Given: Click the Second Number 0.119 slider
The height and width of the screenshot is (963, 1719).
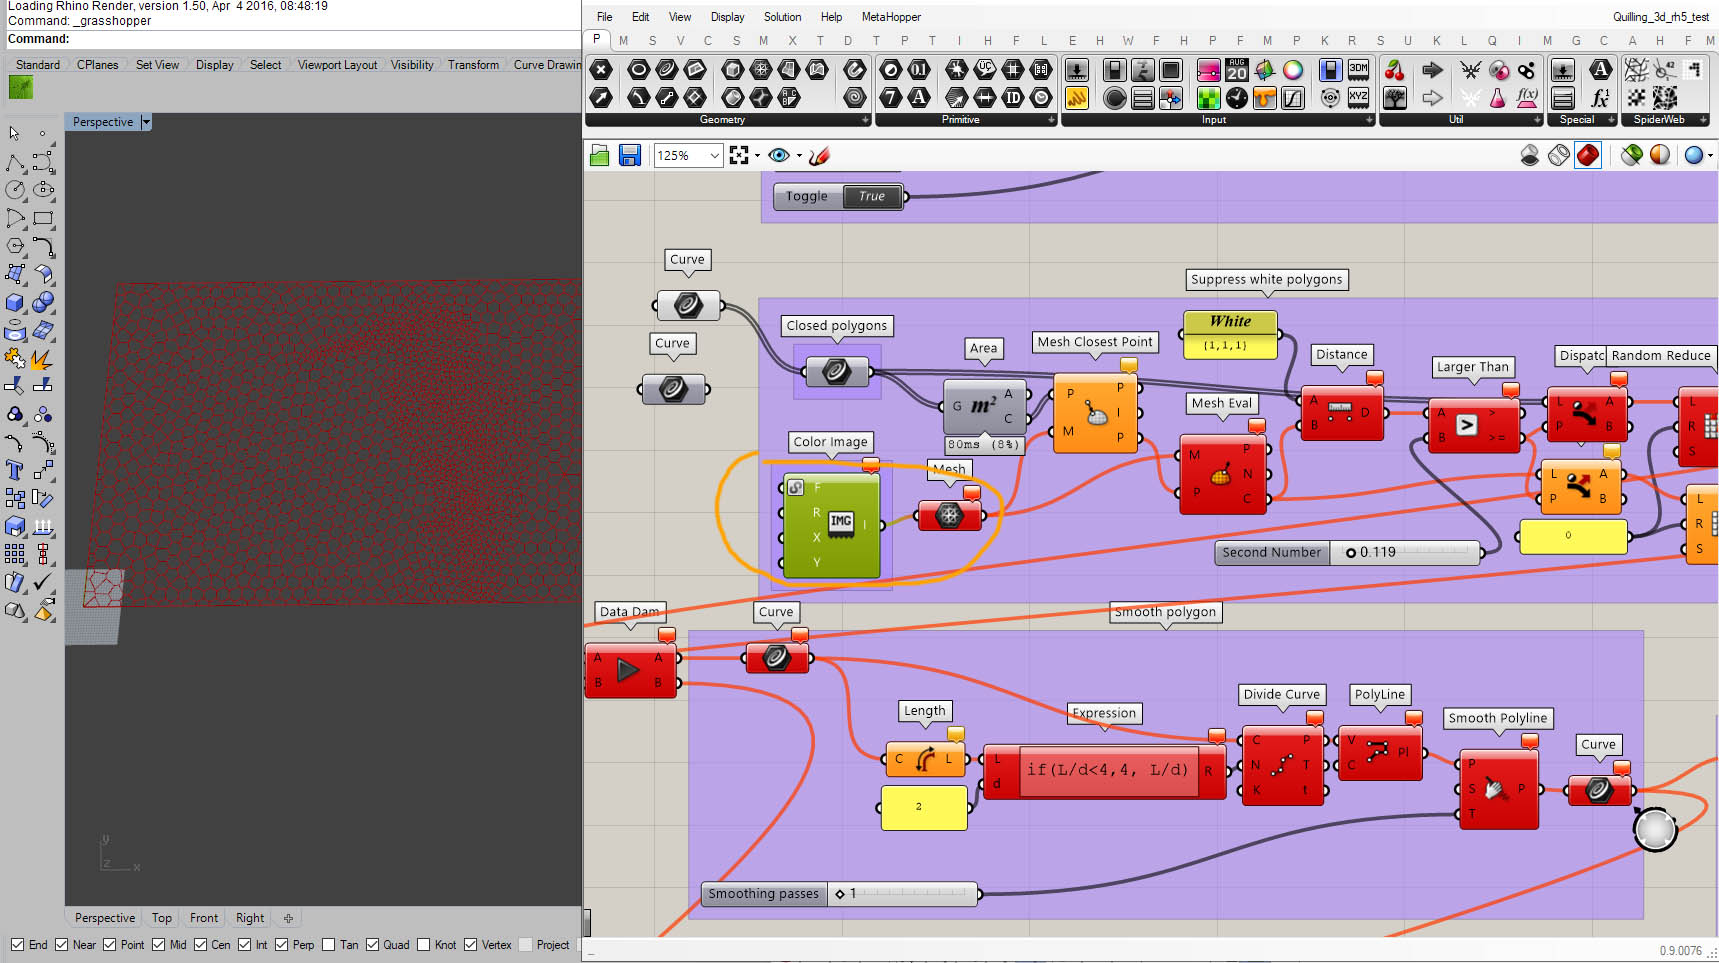Looking at the screenshot, I should point(1347,552).
